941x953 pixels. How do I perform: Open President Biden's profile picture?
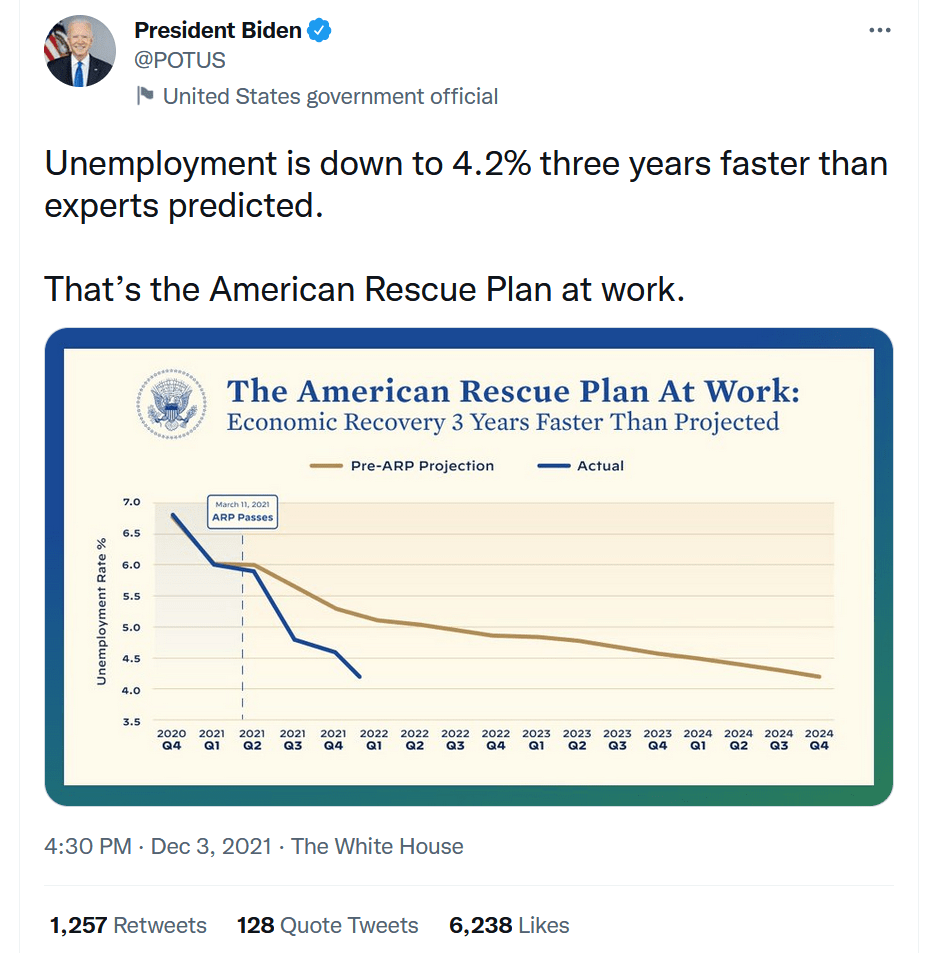tap(79, 51)
